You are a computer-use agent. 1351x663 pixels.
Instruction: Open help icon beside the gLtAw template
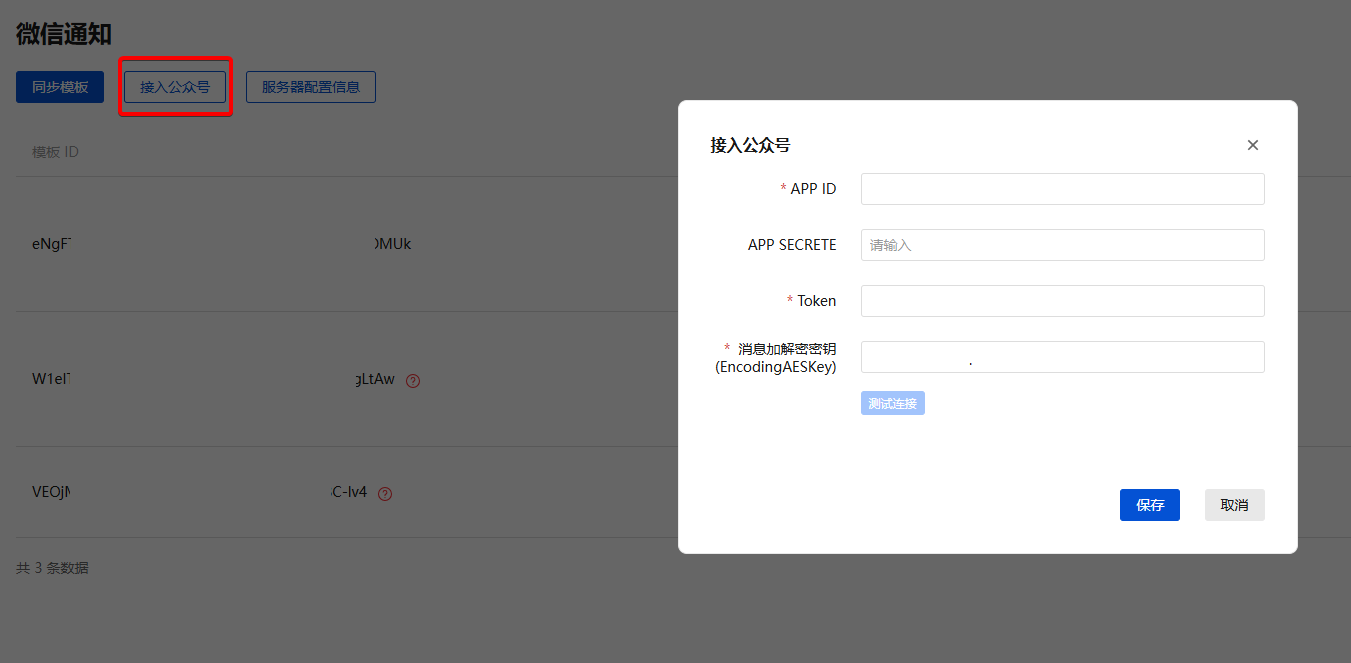point(413,380)
